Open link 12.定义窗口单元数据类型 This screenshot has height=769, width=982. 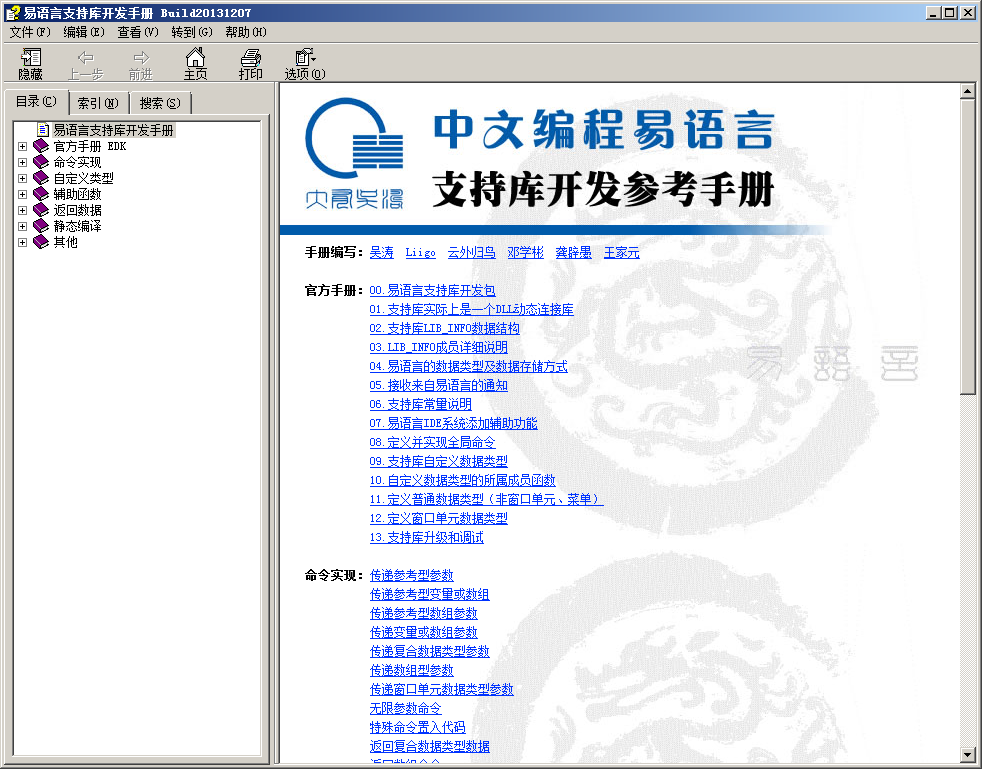click(x=438, y=518)
